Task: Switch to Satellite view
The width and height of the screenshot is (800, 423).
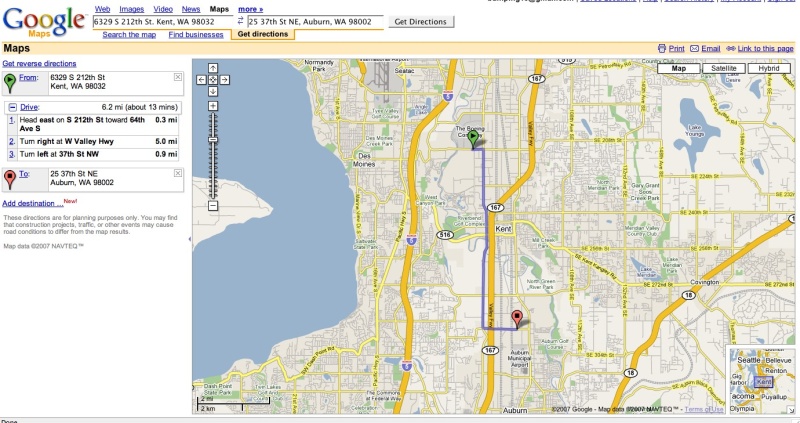Action: click(x=723, y=68)
